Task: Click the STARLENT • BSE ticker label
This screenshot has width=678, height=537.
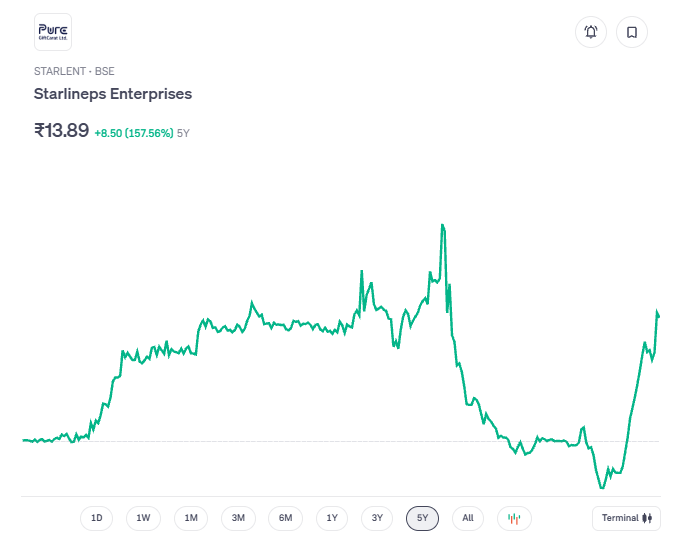Action: pyautogui.click(x=74, y=72)
